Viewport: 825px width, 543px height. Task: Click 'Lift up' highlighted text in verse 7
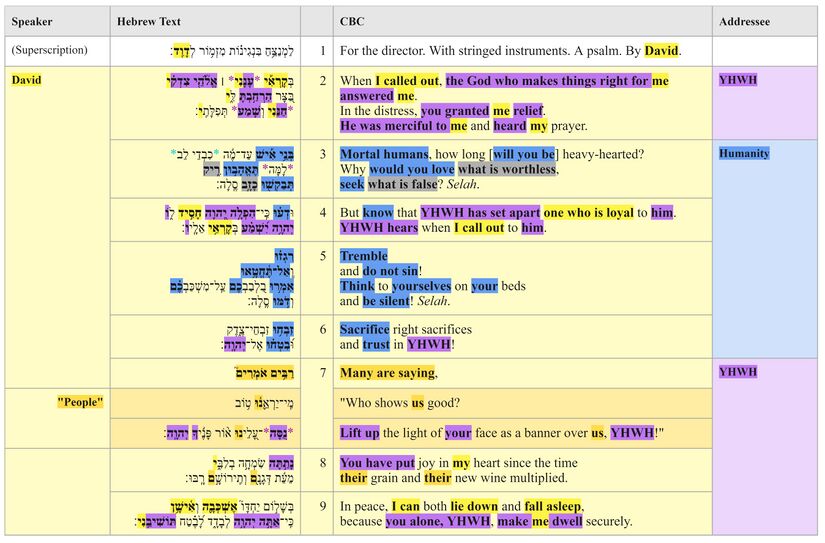[x=362, y=433]
